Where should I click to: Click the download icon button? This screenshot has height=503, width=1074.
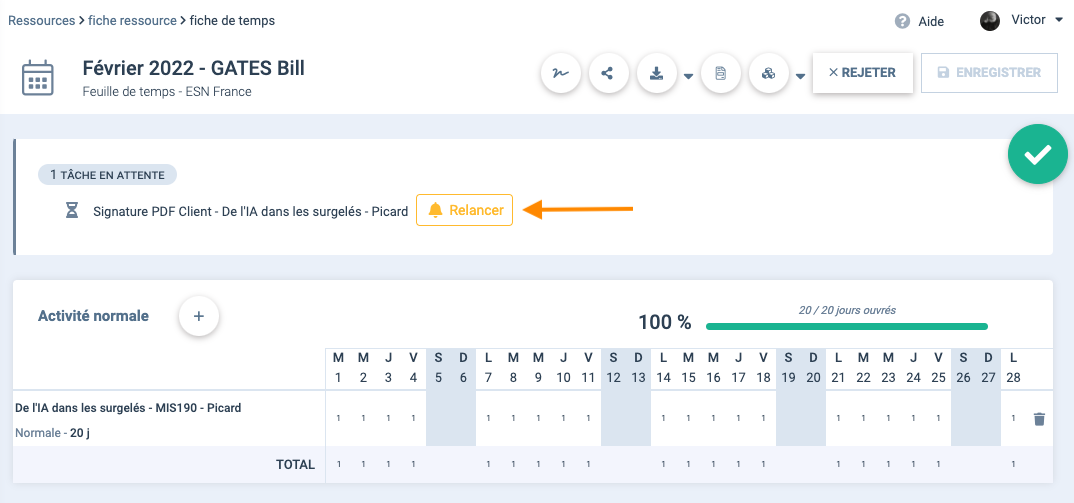pos(657,73)
